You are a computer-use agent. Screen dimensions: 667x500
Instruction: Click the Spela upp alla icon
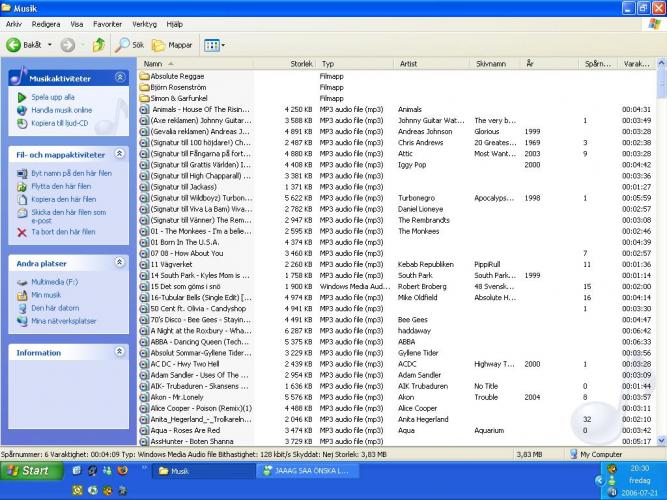point(22,97)
